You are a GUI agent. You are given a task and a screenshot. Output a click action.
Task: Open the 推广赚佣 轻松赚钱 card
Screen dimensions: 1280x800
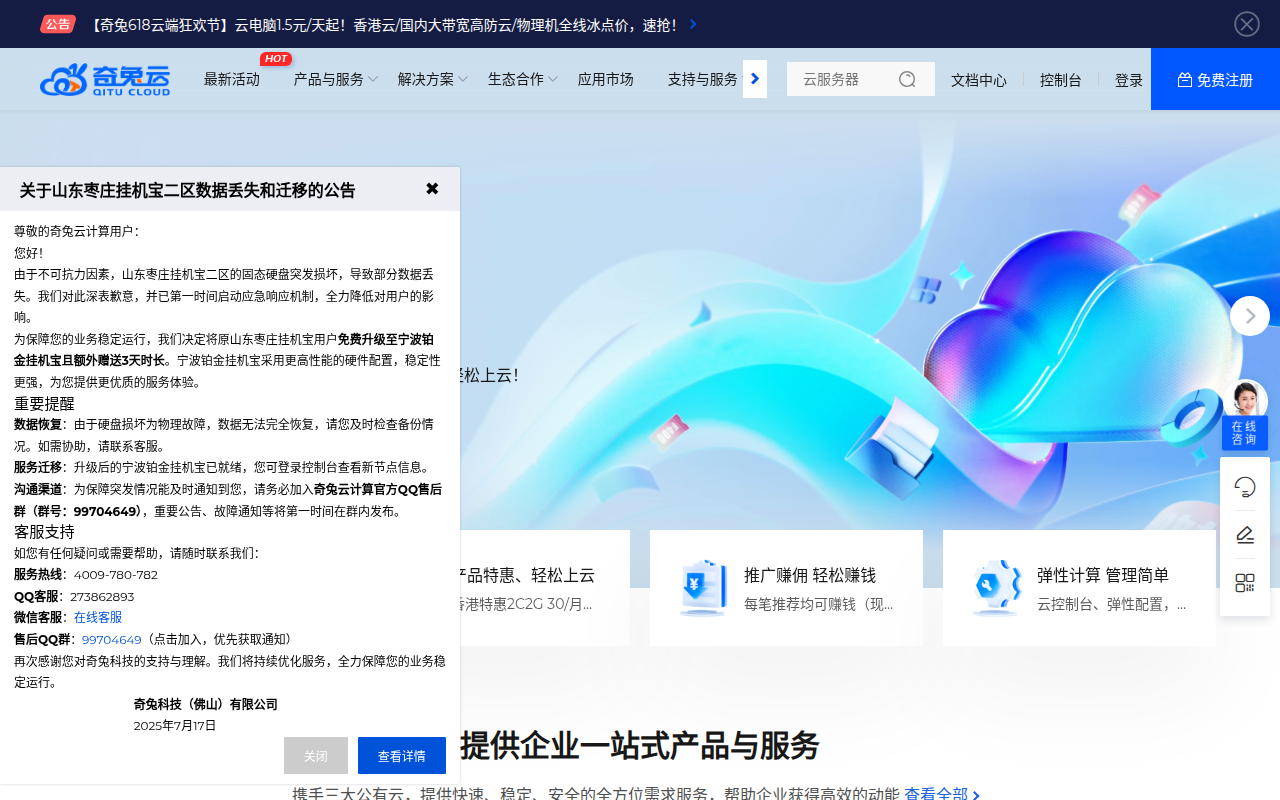786,588
